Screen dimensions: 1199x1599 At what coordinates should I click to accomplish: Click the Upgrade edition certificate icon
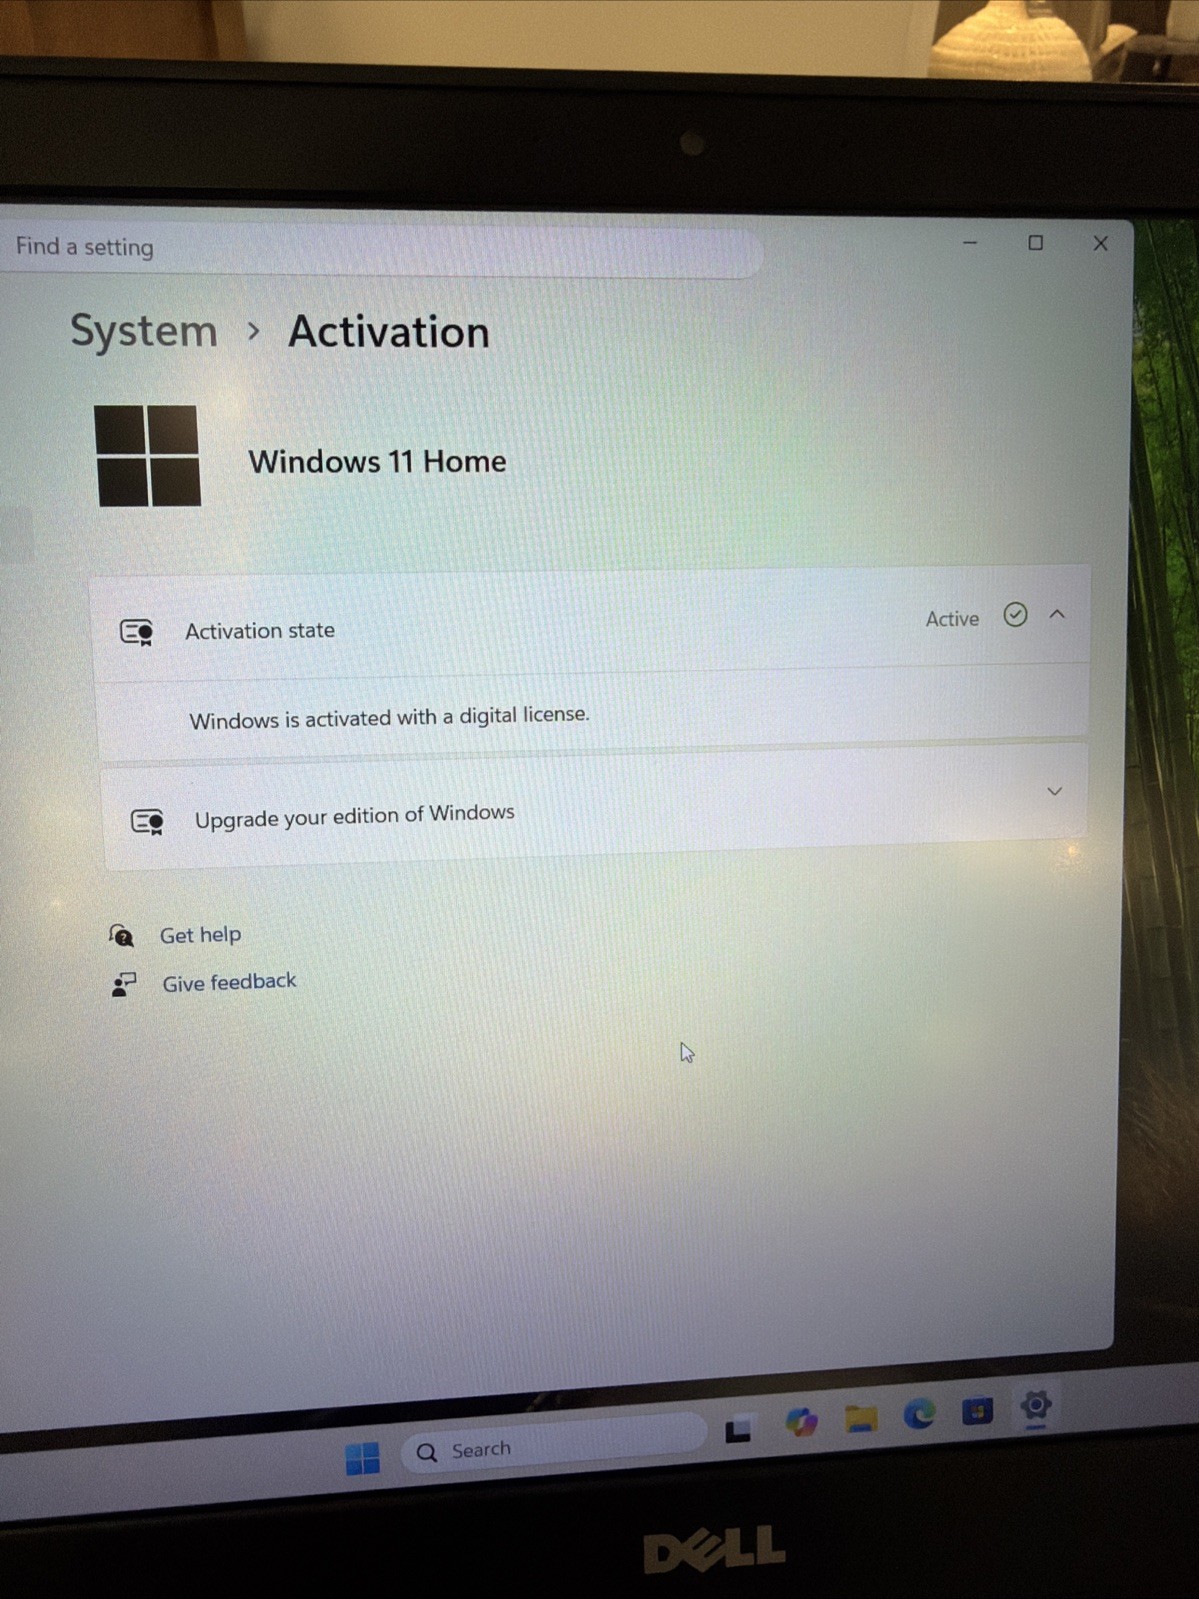coord(147,822)
